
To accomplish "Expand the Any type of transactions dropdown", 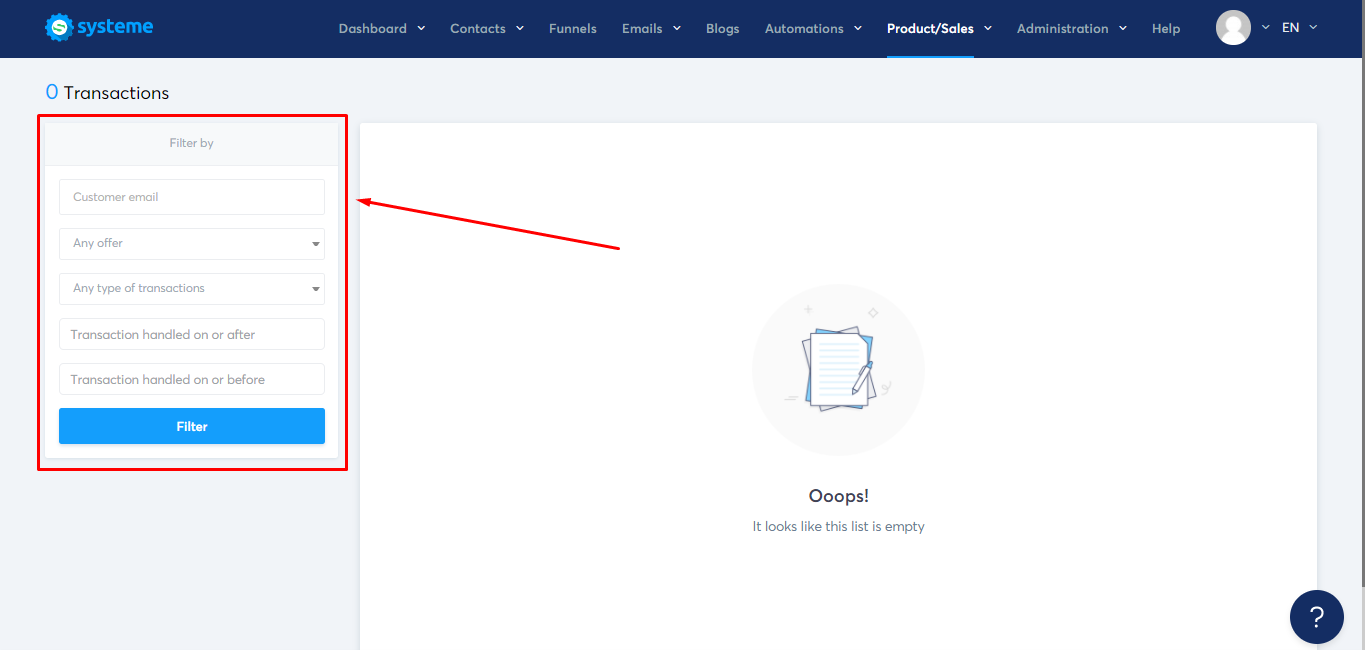I will pyautogui.click(x=191, y=288).
